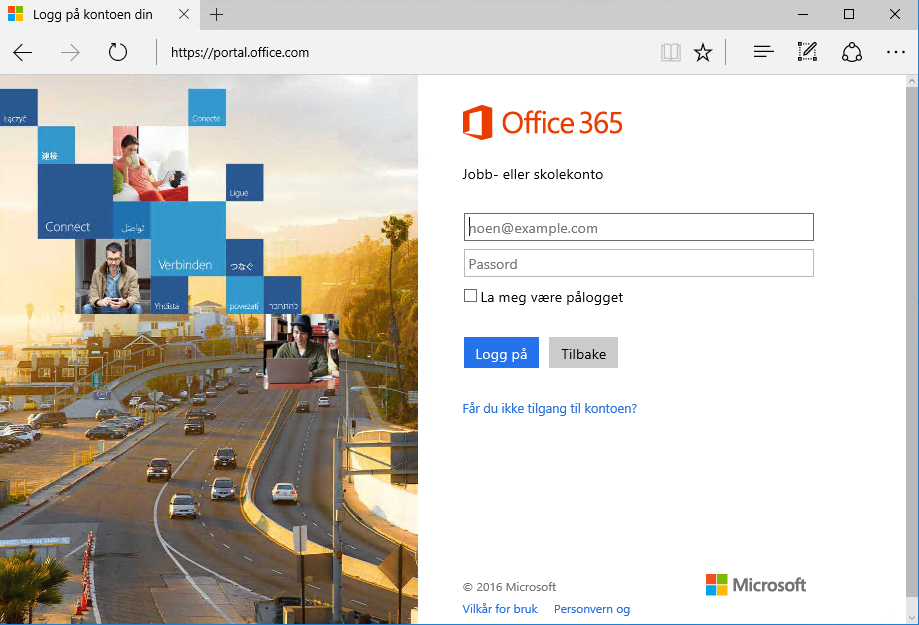Click the browser forward arrow

tap(70, 53)
